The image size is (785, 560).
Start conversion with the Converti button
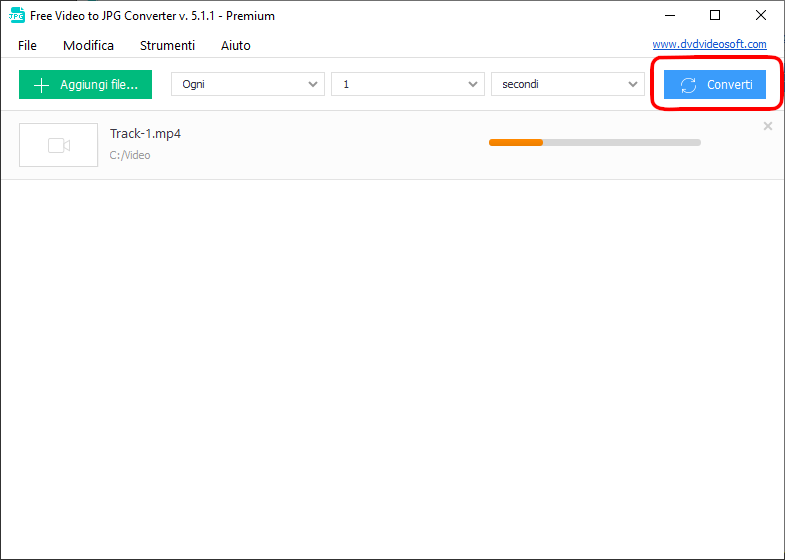click(x=715, y=85)
